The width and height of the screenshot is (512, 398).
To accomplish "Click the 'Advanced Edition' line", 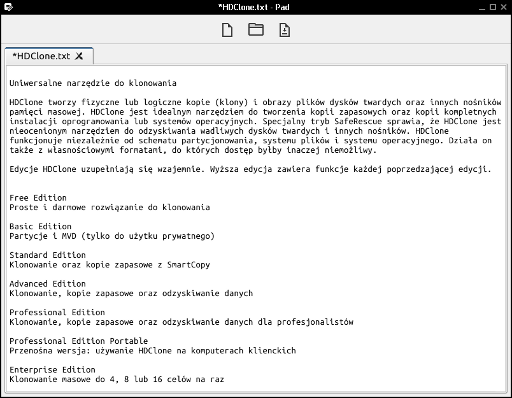I will coord(47,284).
